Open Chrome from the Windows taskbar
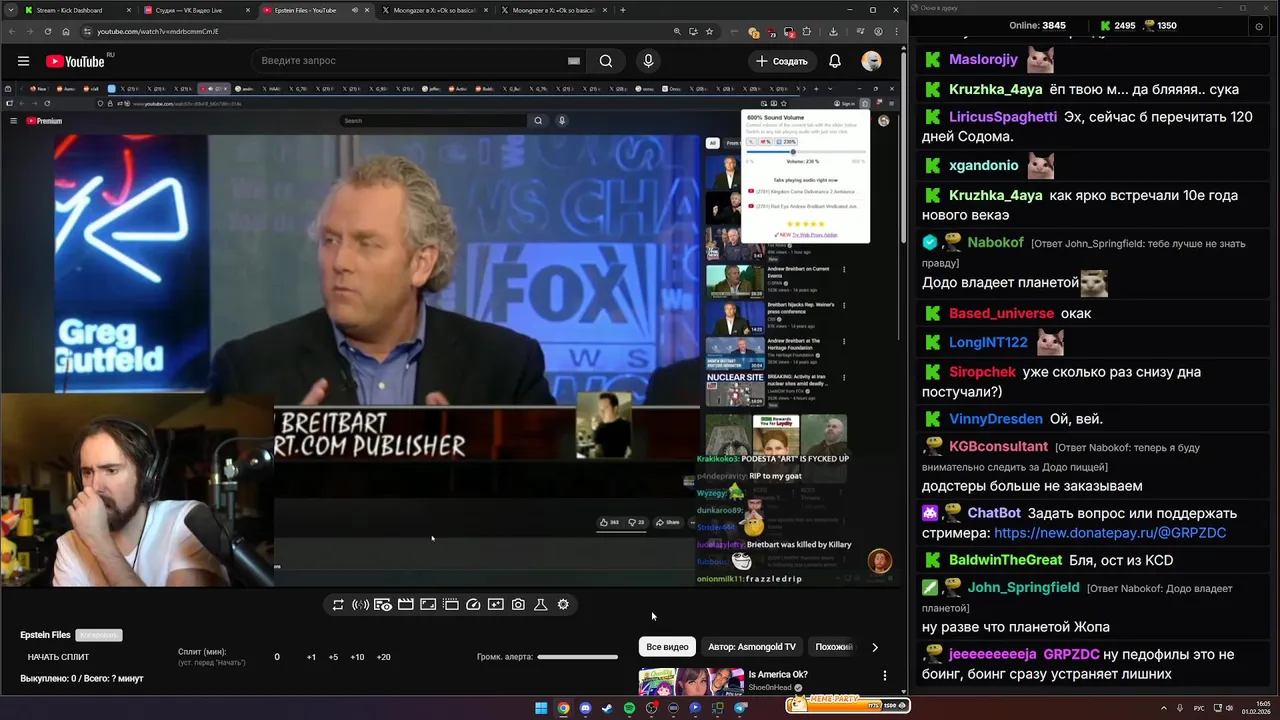This screenshot has width=1280, height=720. click(x=563, y=708)
